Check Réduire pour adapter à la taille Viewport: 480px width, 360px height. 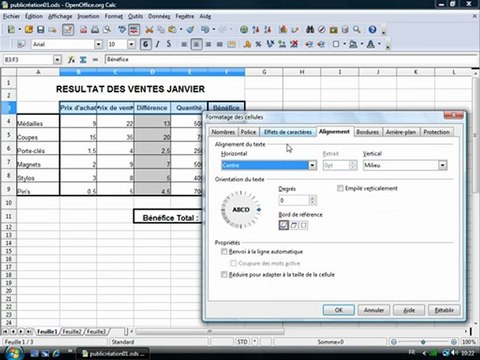pyautogui.click(x=224, y=274)
